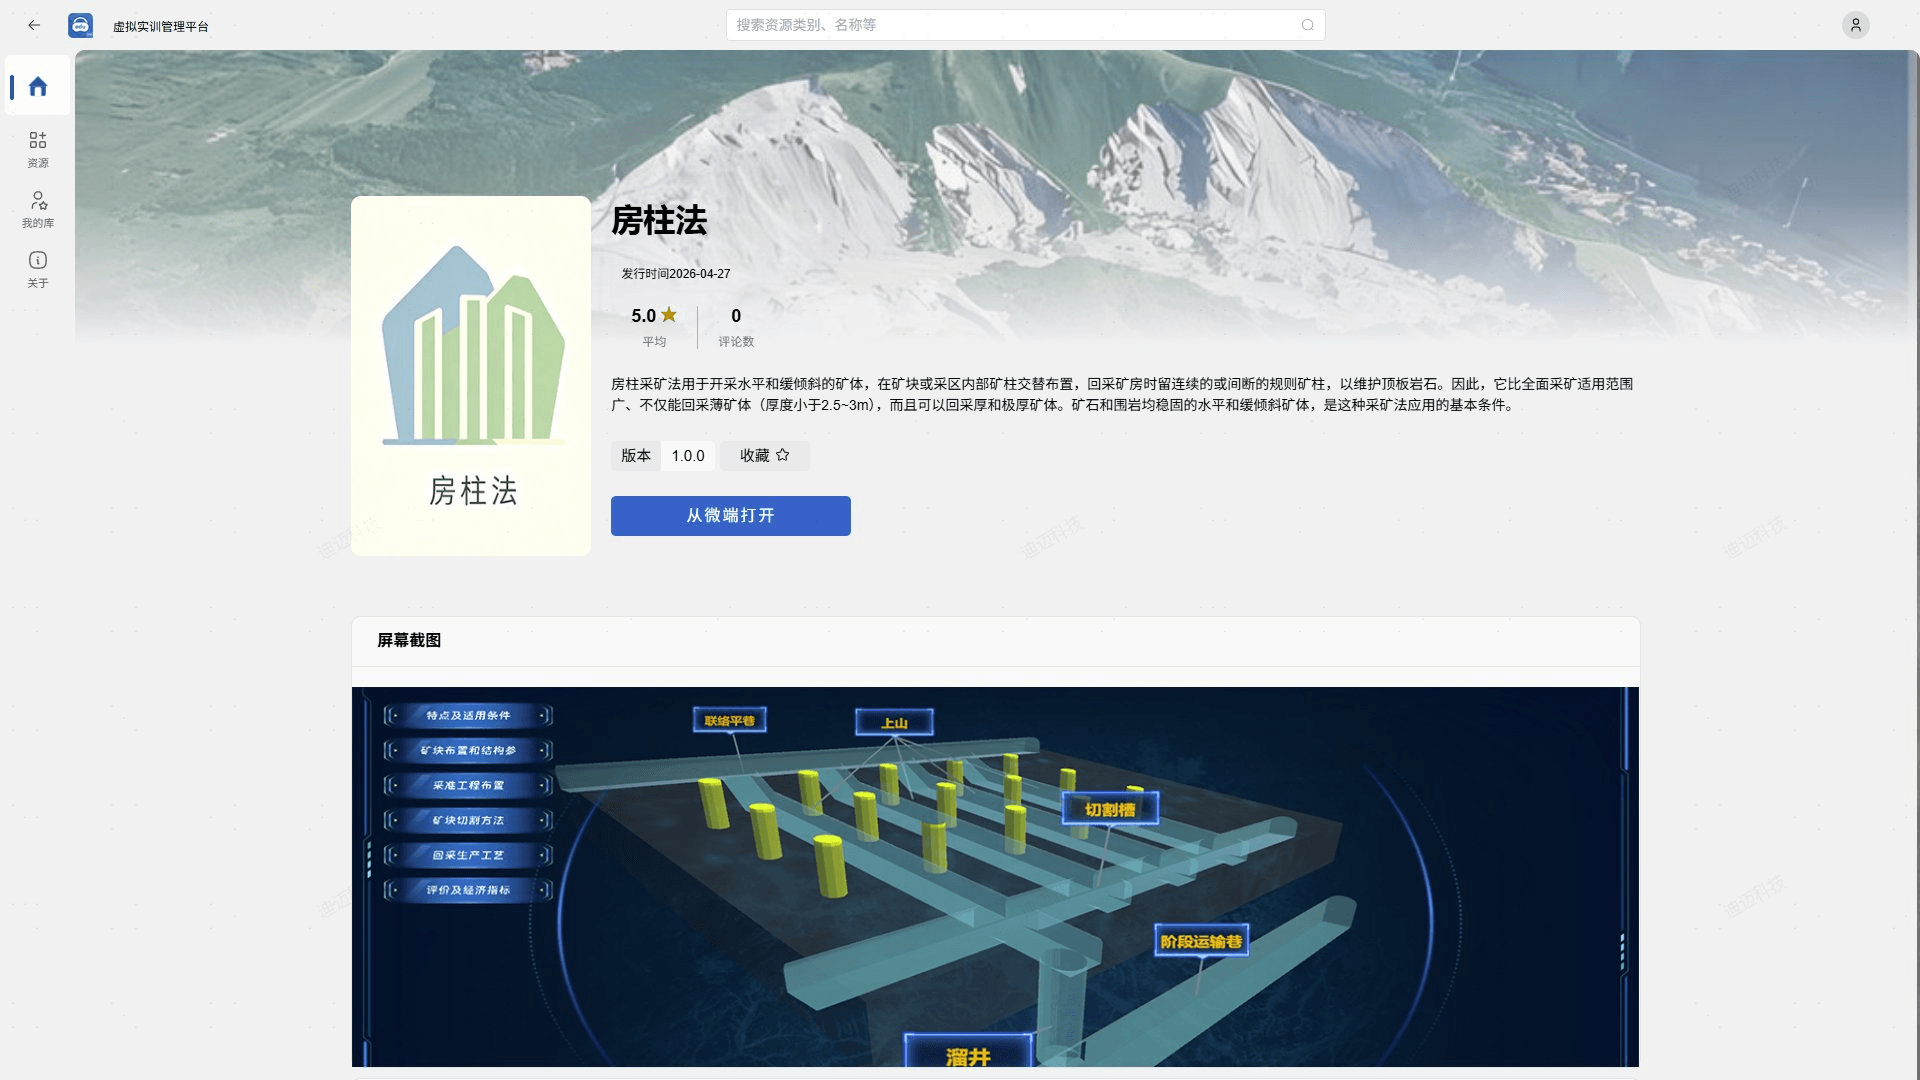This screenshot has height=1080, width=1920.
Task: Click the 房柱采矿法 description paragraph
Action: point(1122,394)
